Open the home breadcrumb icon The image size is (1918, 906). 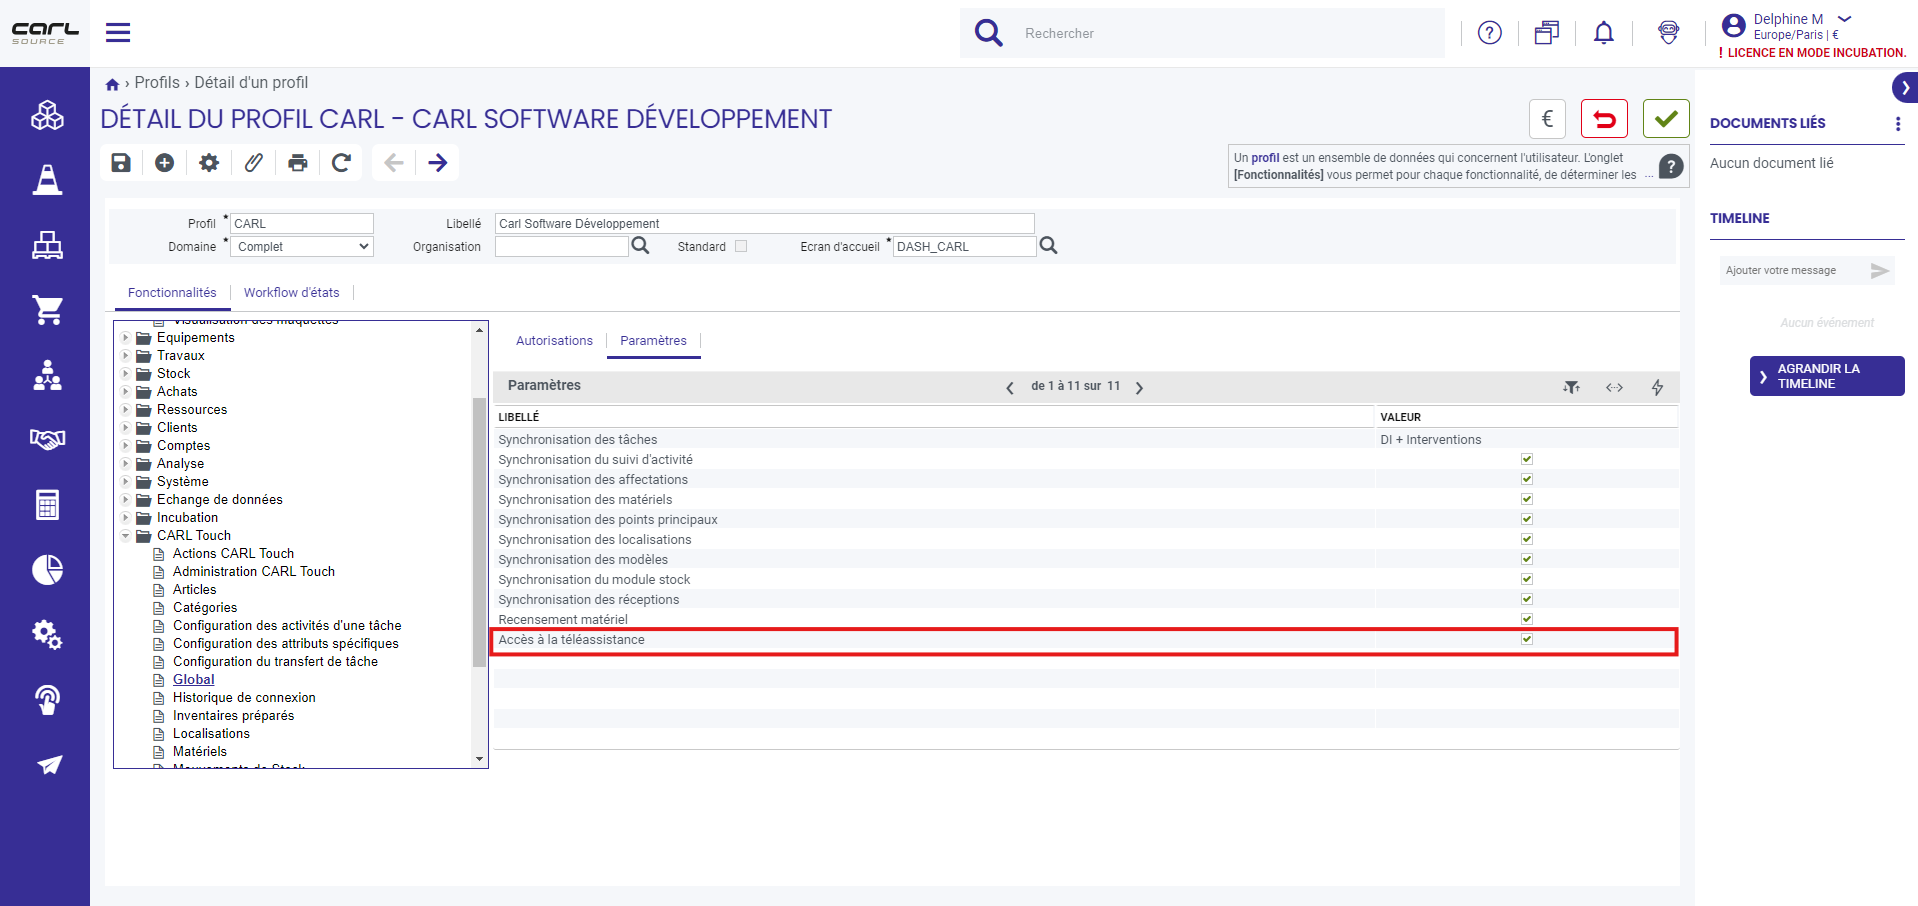click(112, 84)
